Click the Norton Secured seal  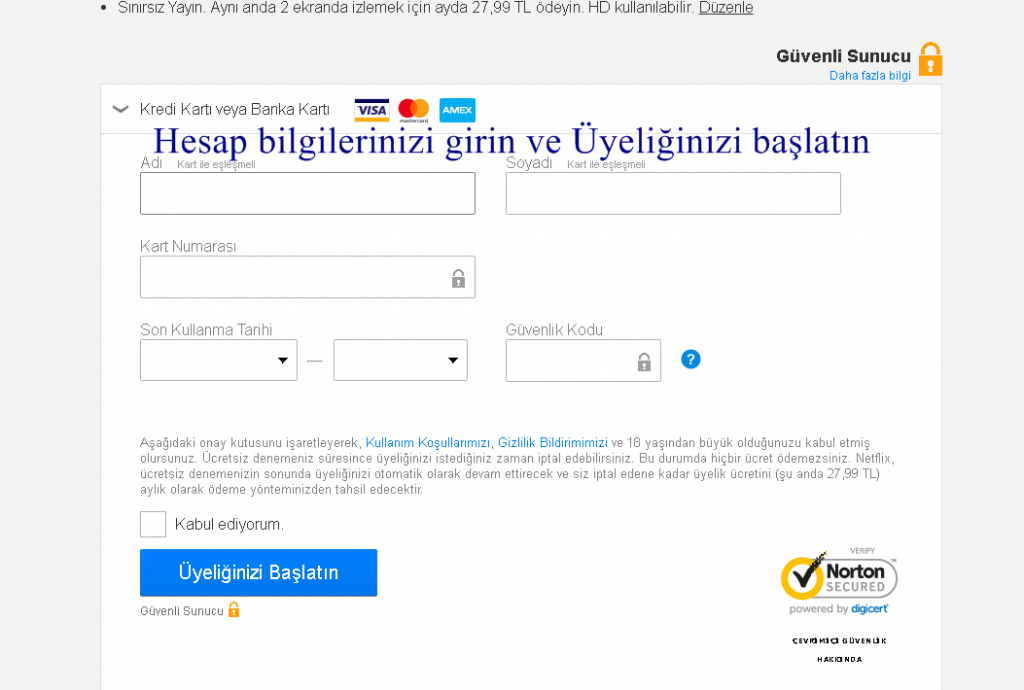[x=839, y=576]
